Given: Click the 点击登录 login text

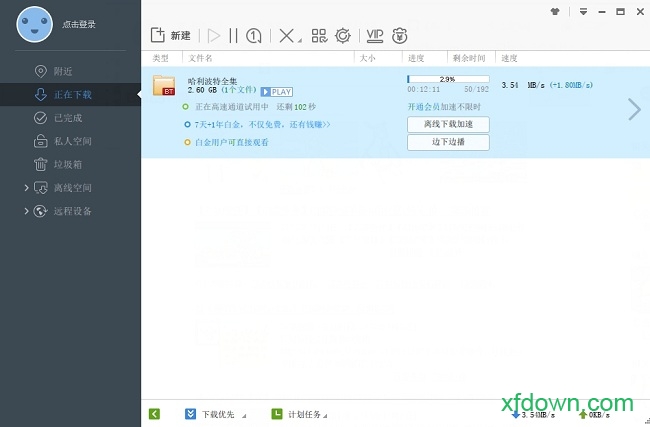Looking at the screenshot, I should tap(79, 24).
